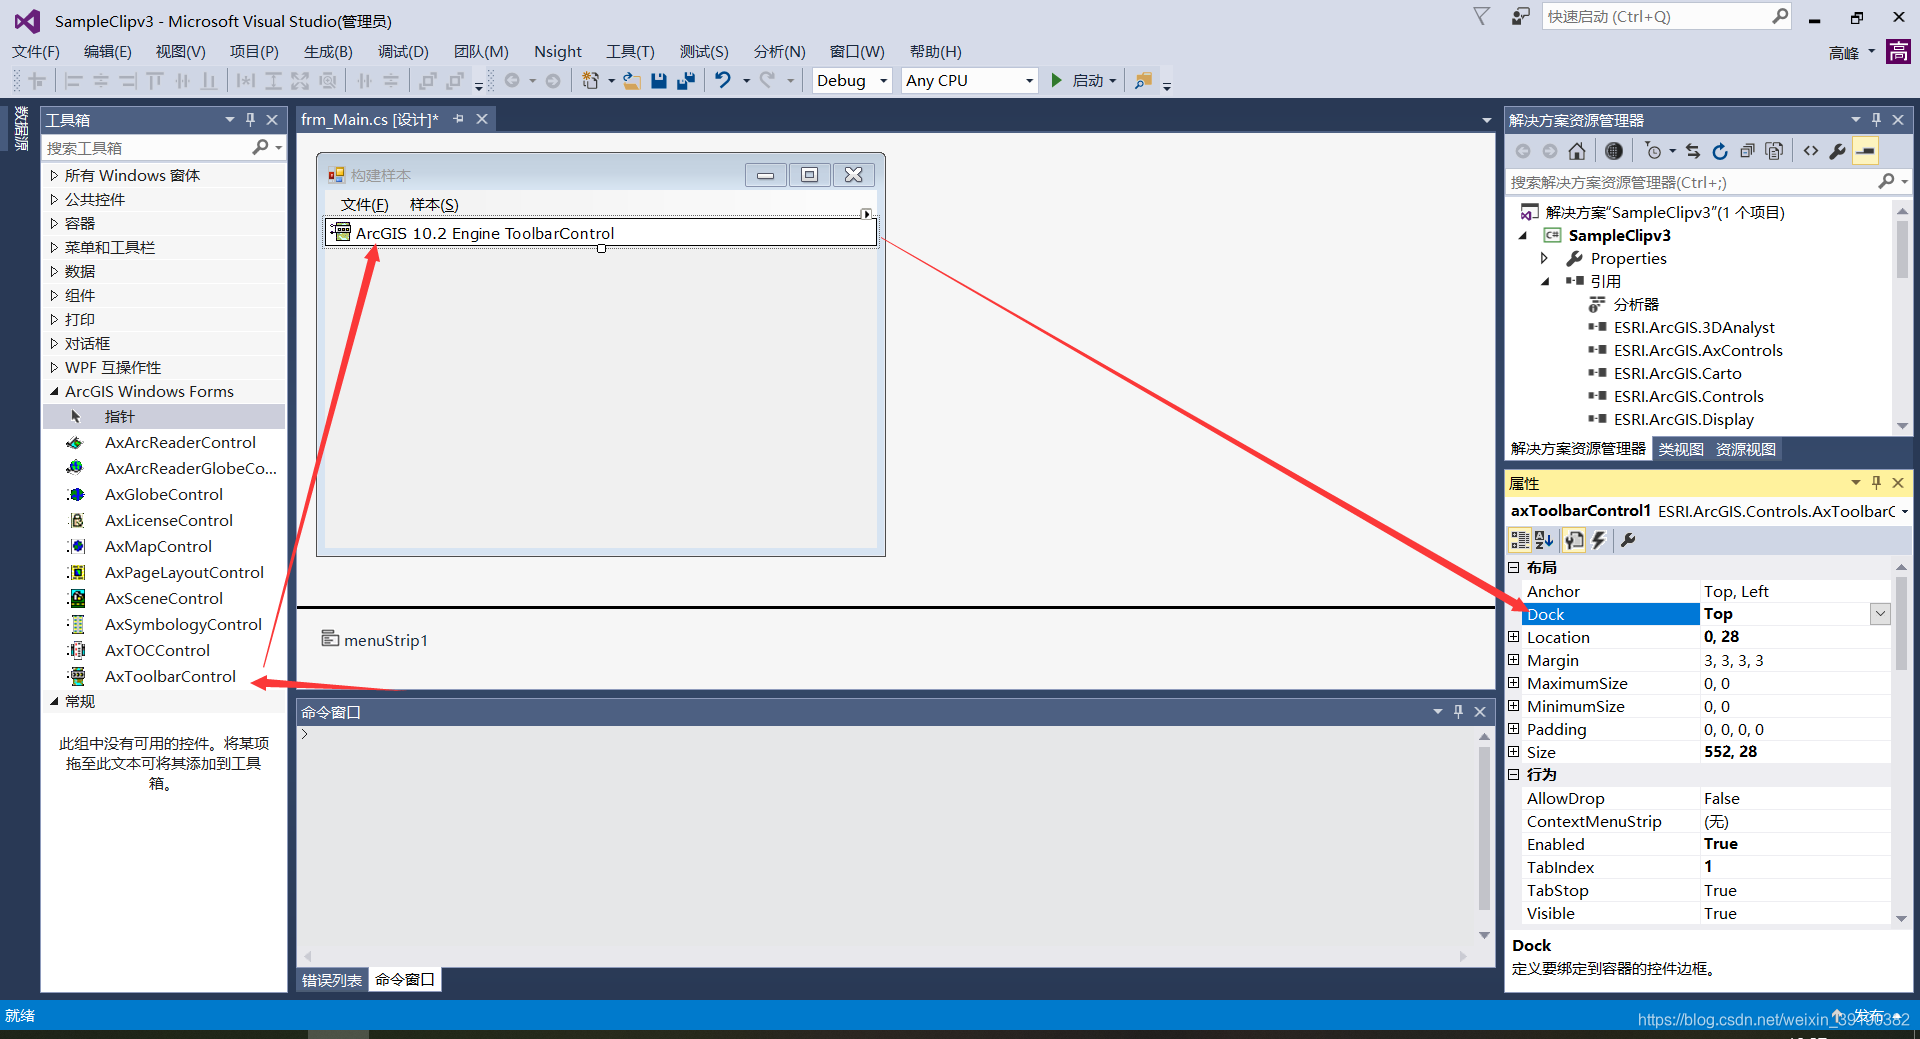Select AxTOCControl in the toolbox
Image resolution: width=1920 pixels, height=1039 pixels.
[157, 650]
